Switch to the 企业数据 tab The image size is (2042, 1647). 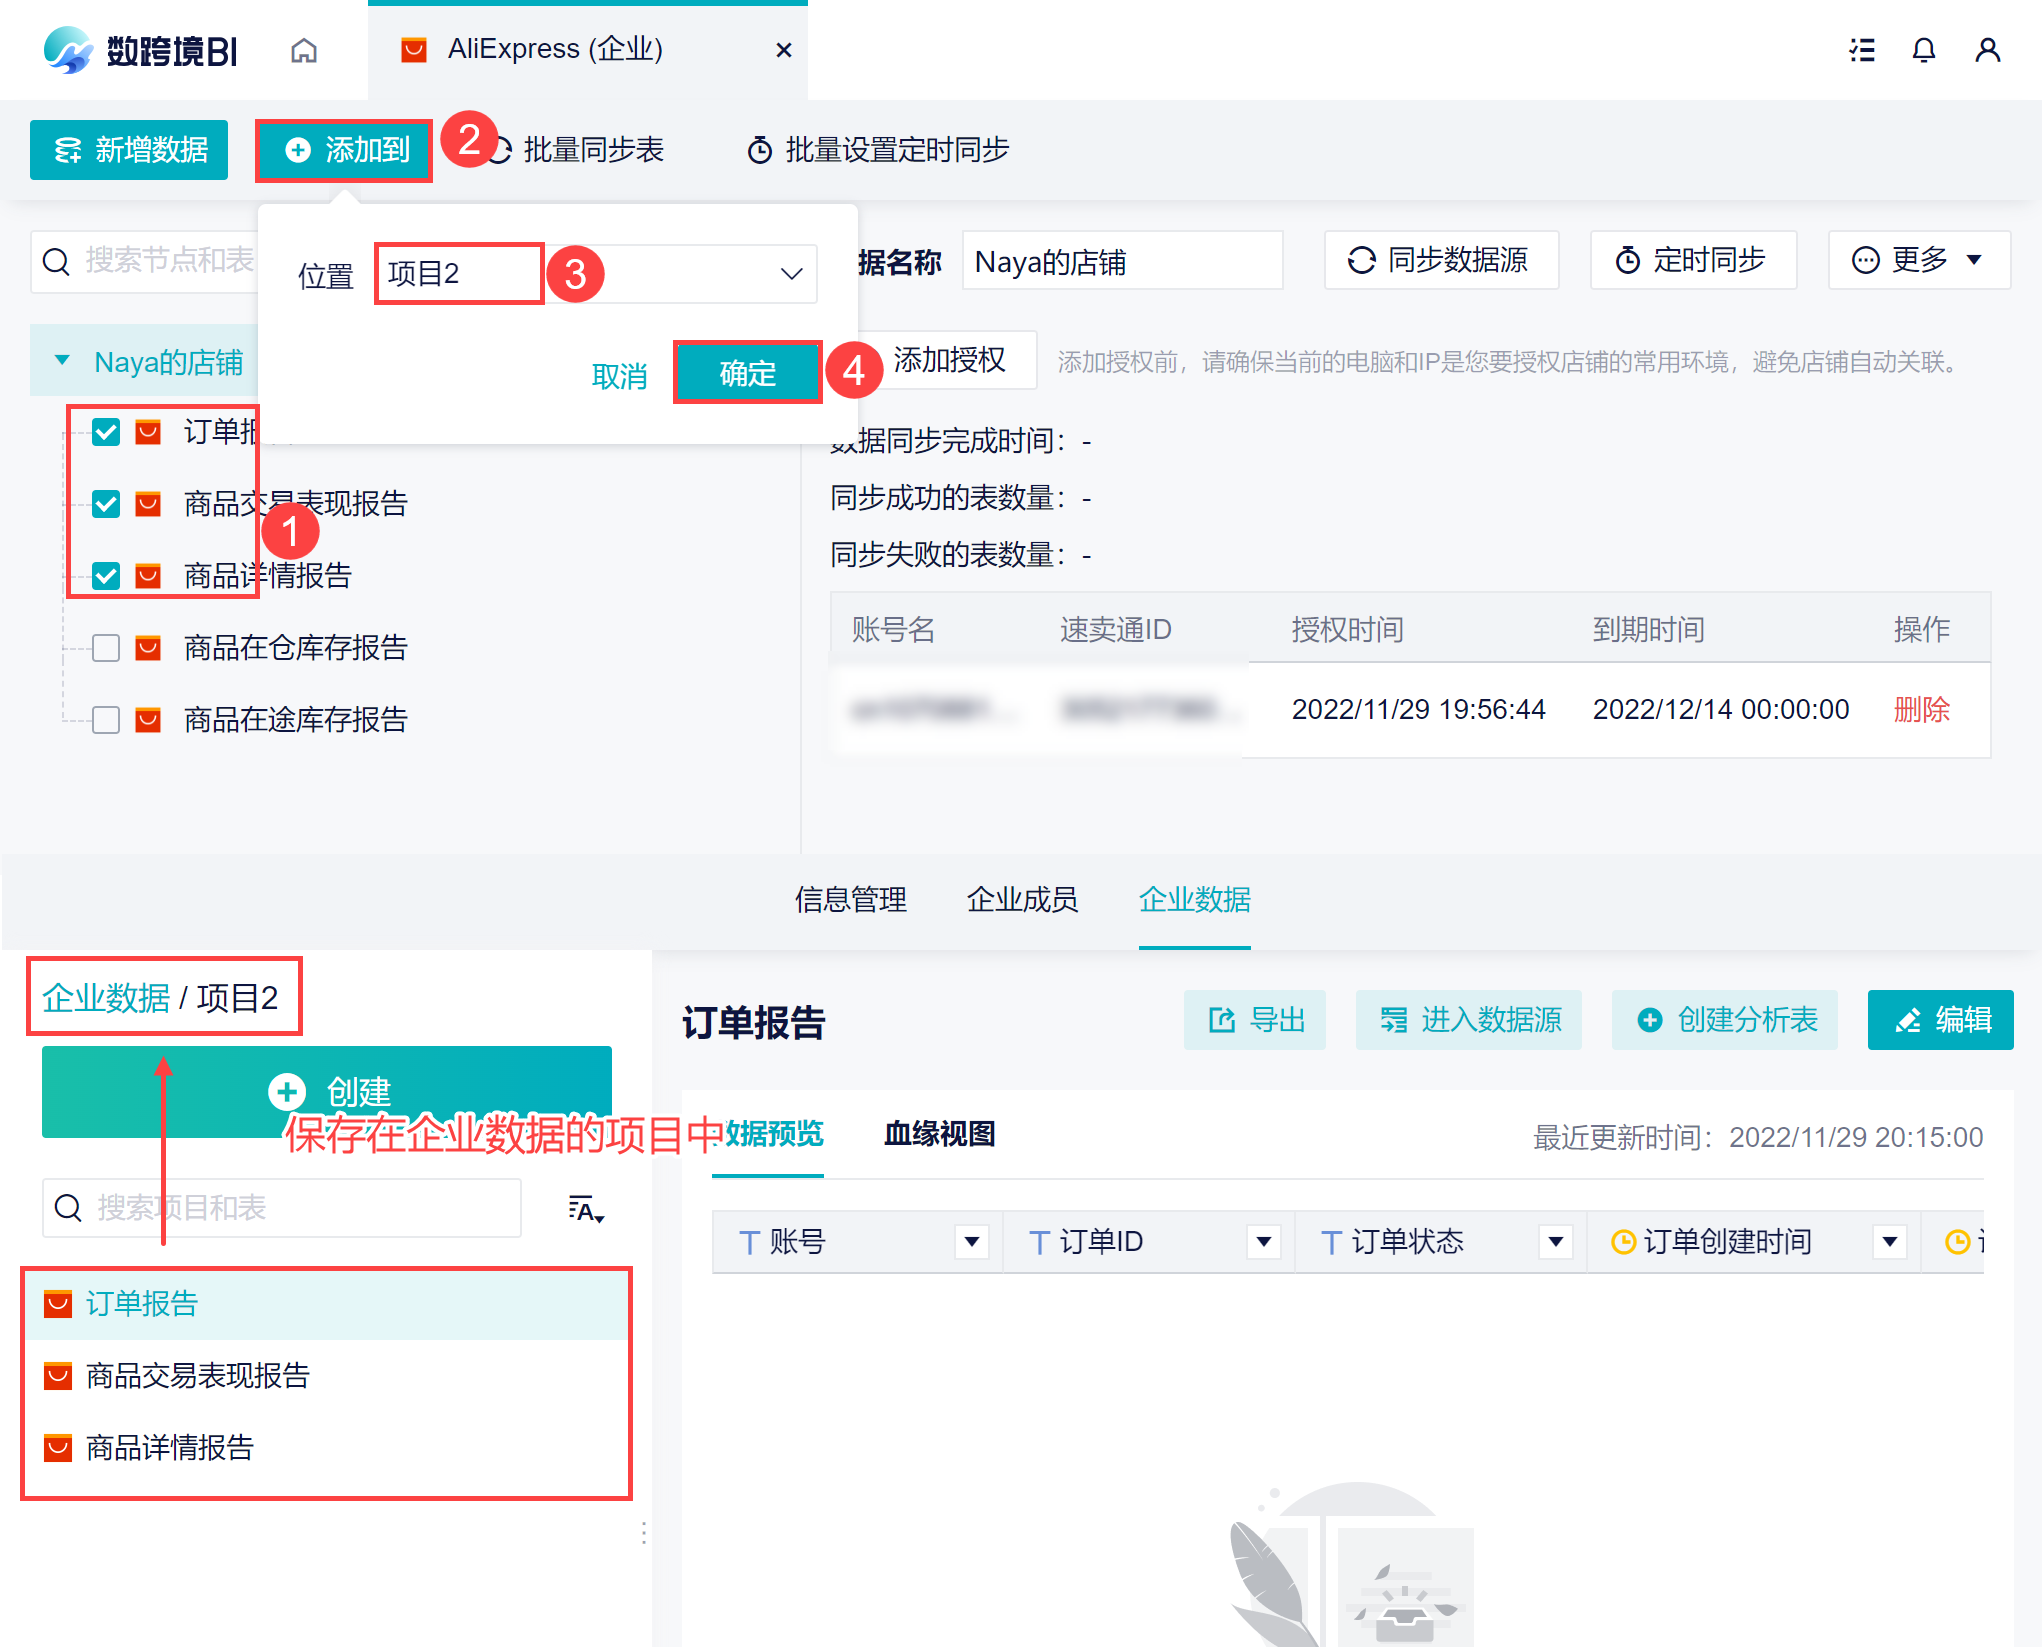point(1195,899)
